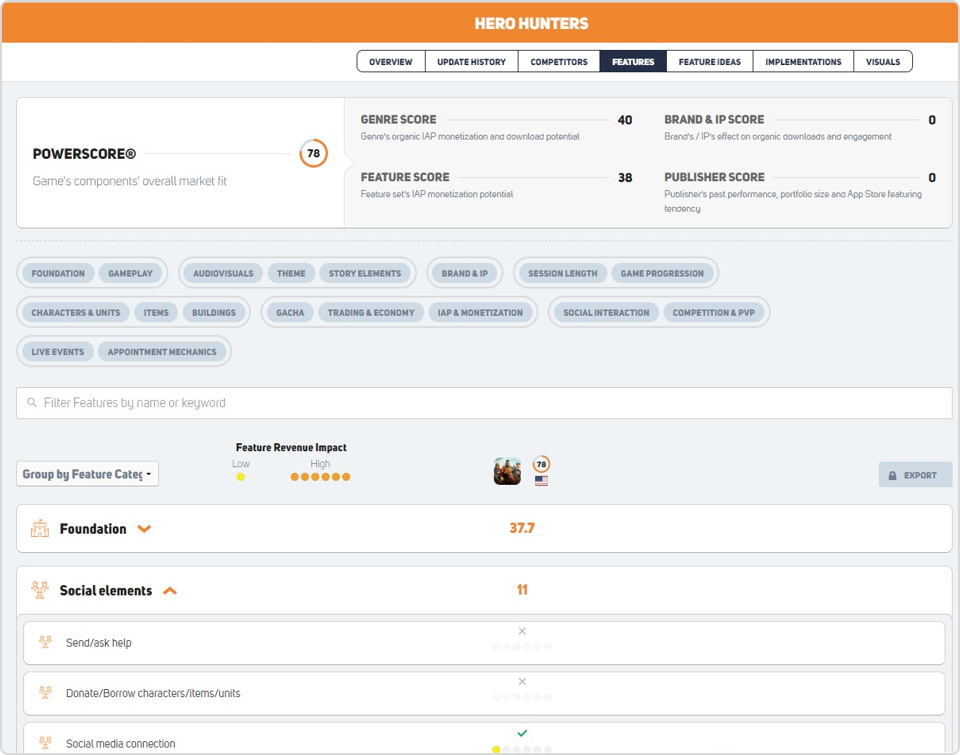Click the X mark on Send/ask help

coord(522,631)
